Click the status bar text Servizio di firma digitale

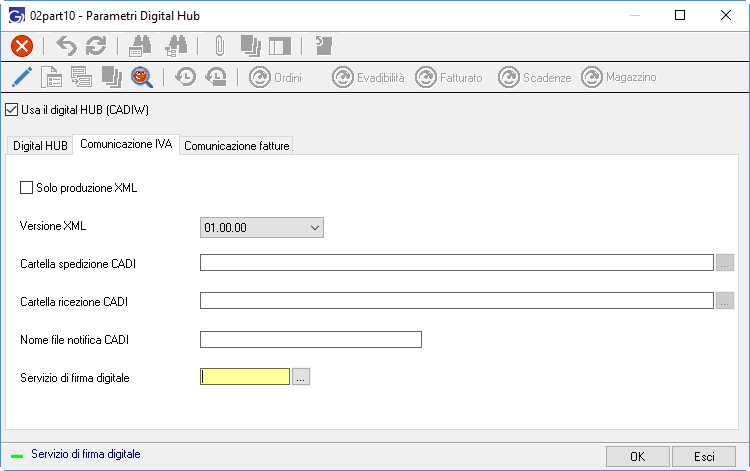click(x=86, y=454)
